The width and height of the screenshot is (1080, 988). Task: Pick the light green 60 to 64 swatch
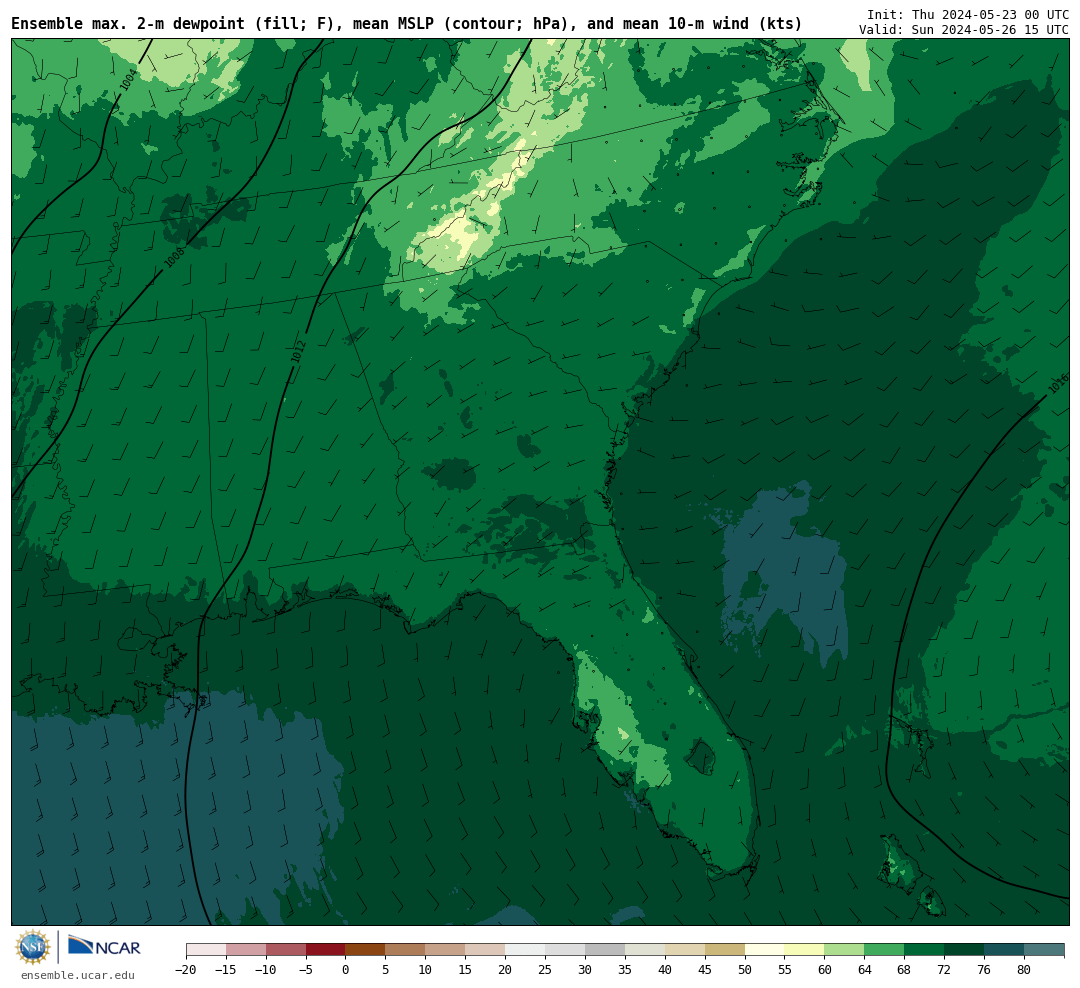(x=844, y=950)
